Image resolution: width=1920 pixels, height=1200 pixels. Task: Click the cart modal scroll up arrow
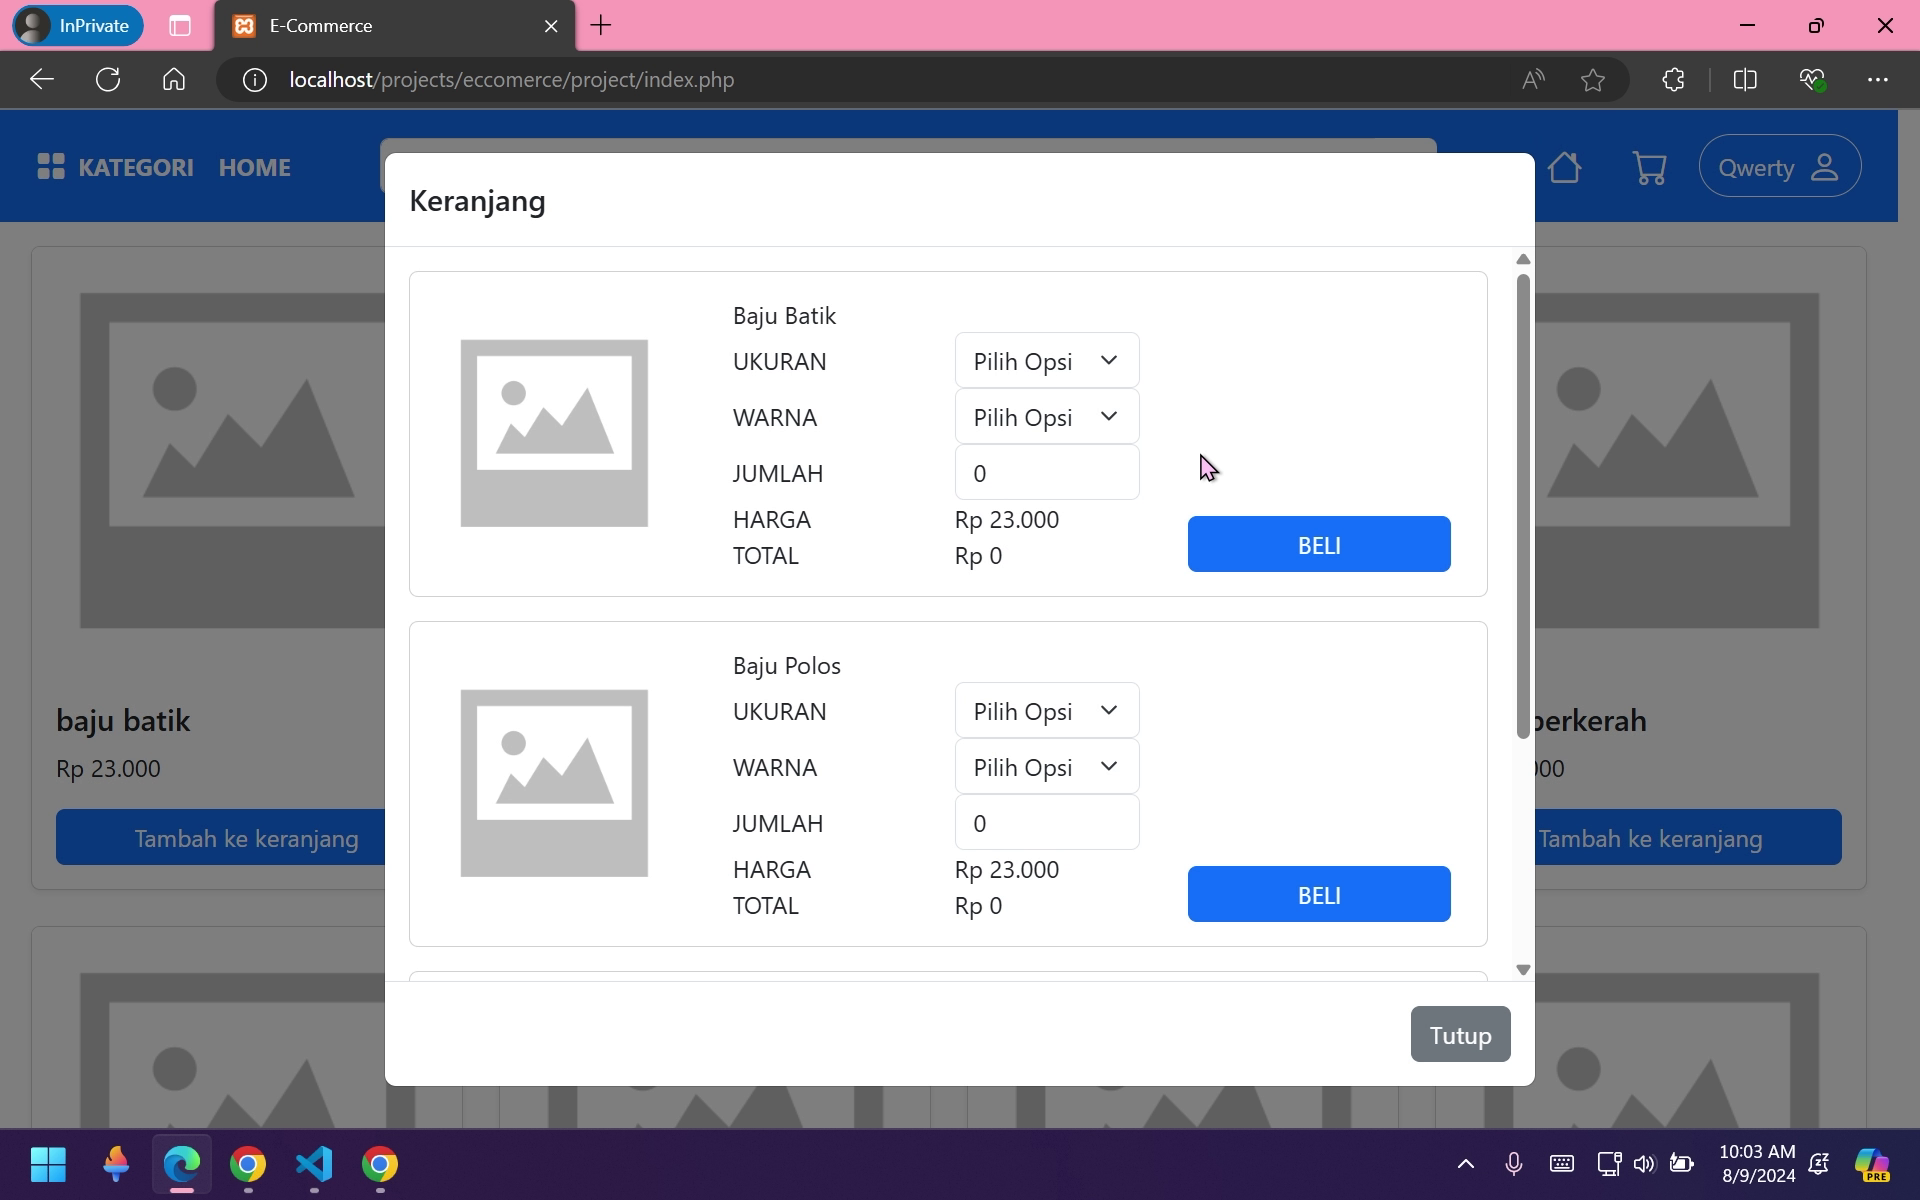click(x=1523, y=260)
